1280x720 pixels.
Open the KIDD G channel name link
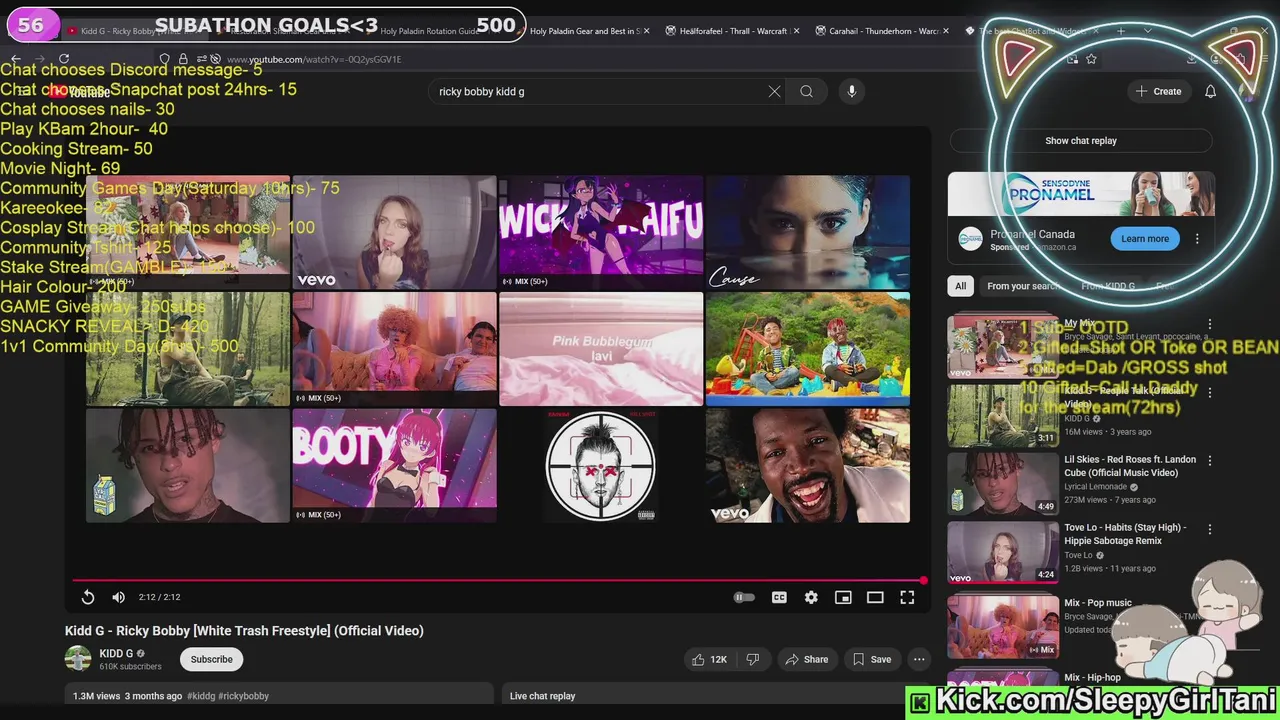click(x=116, y=653)
